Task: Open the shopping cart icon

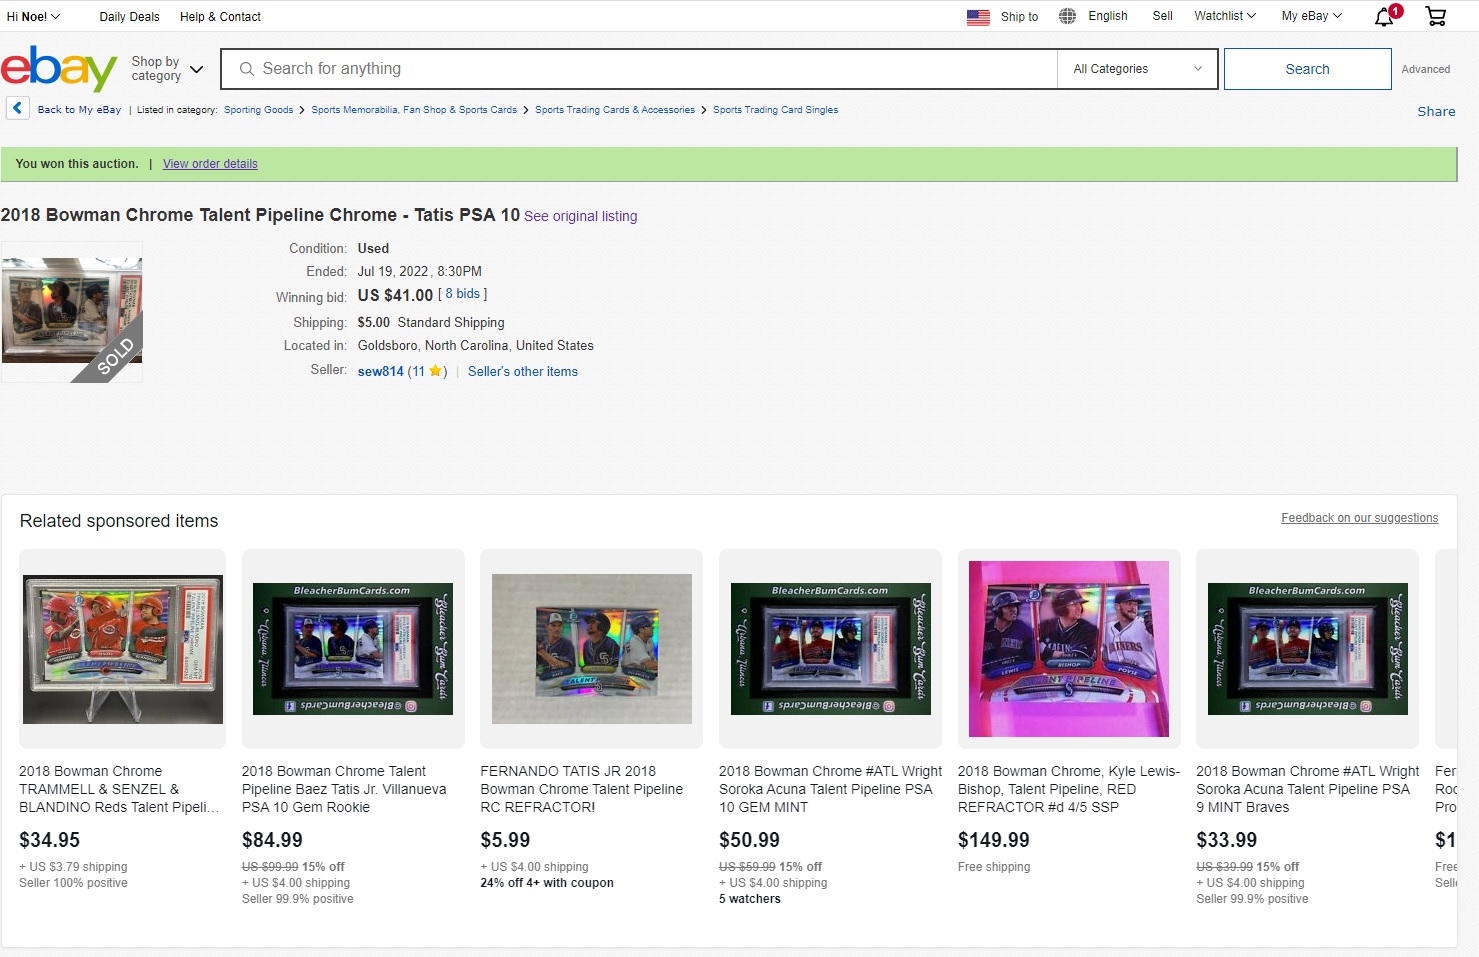Action: (x=1436, y=16)
